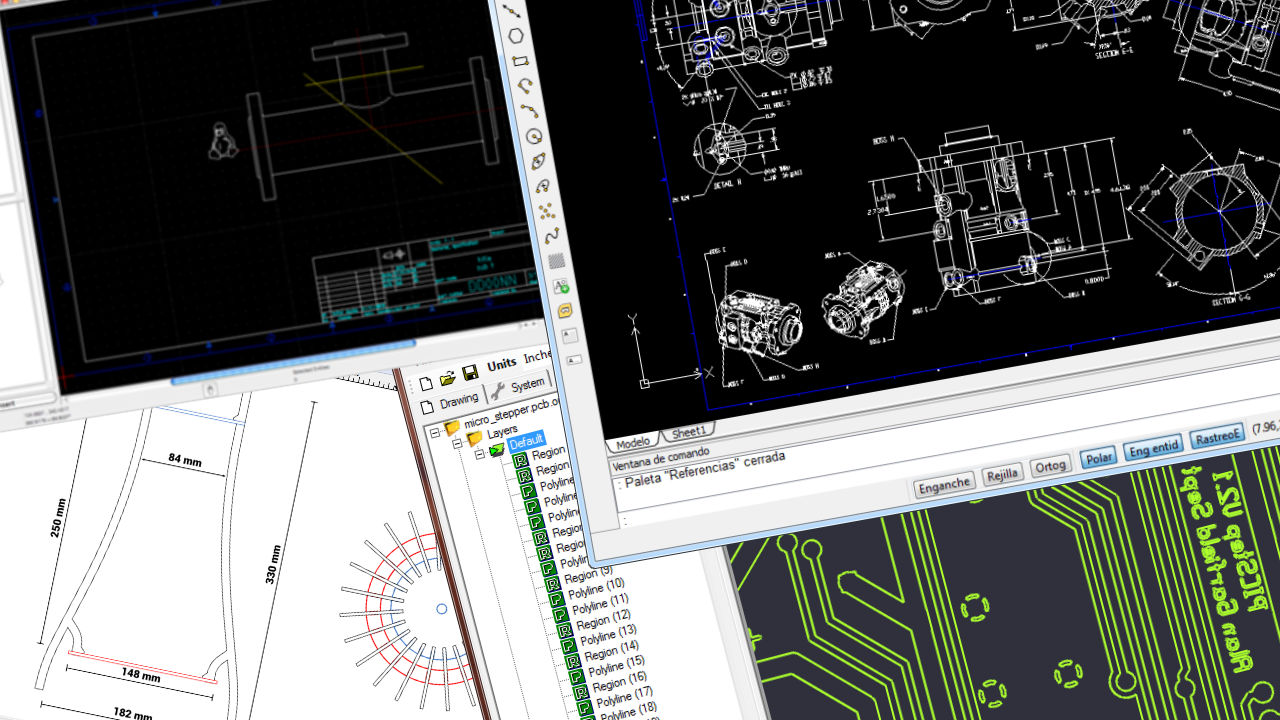This screenshot has width=1280, height=720.
Task: Toggle the Ortog mode button
Action: point(1050,467)
